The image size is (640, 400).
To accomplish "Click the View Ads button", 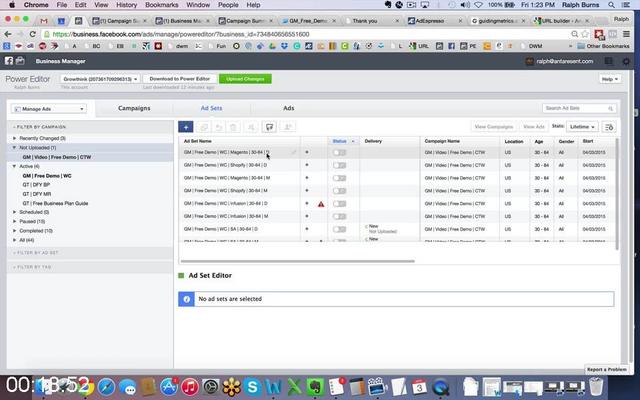I will [533, 127].
